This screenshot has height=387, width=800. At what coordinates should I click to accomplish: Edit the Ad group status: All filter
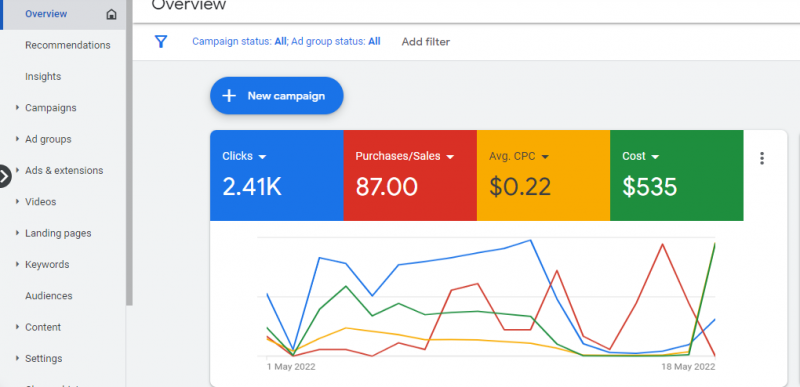(336, 42)
